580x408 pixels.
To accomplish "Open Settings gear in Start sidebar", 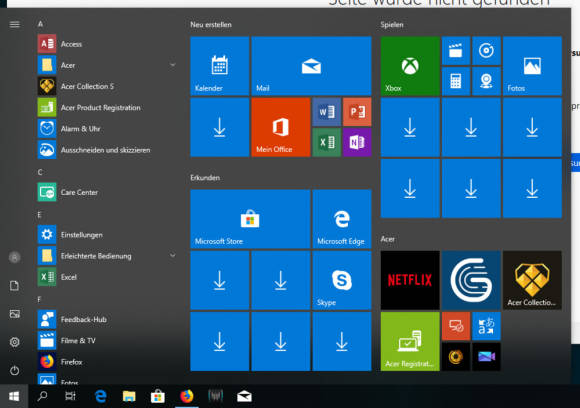I will [14, 342].
